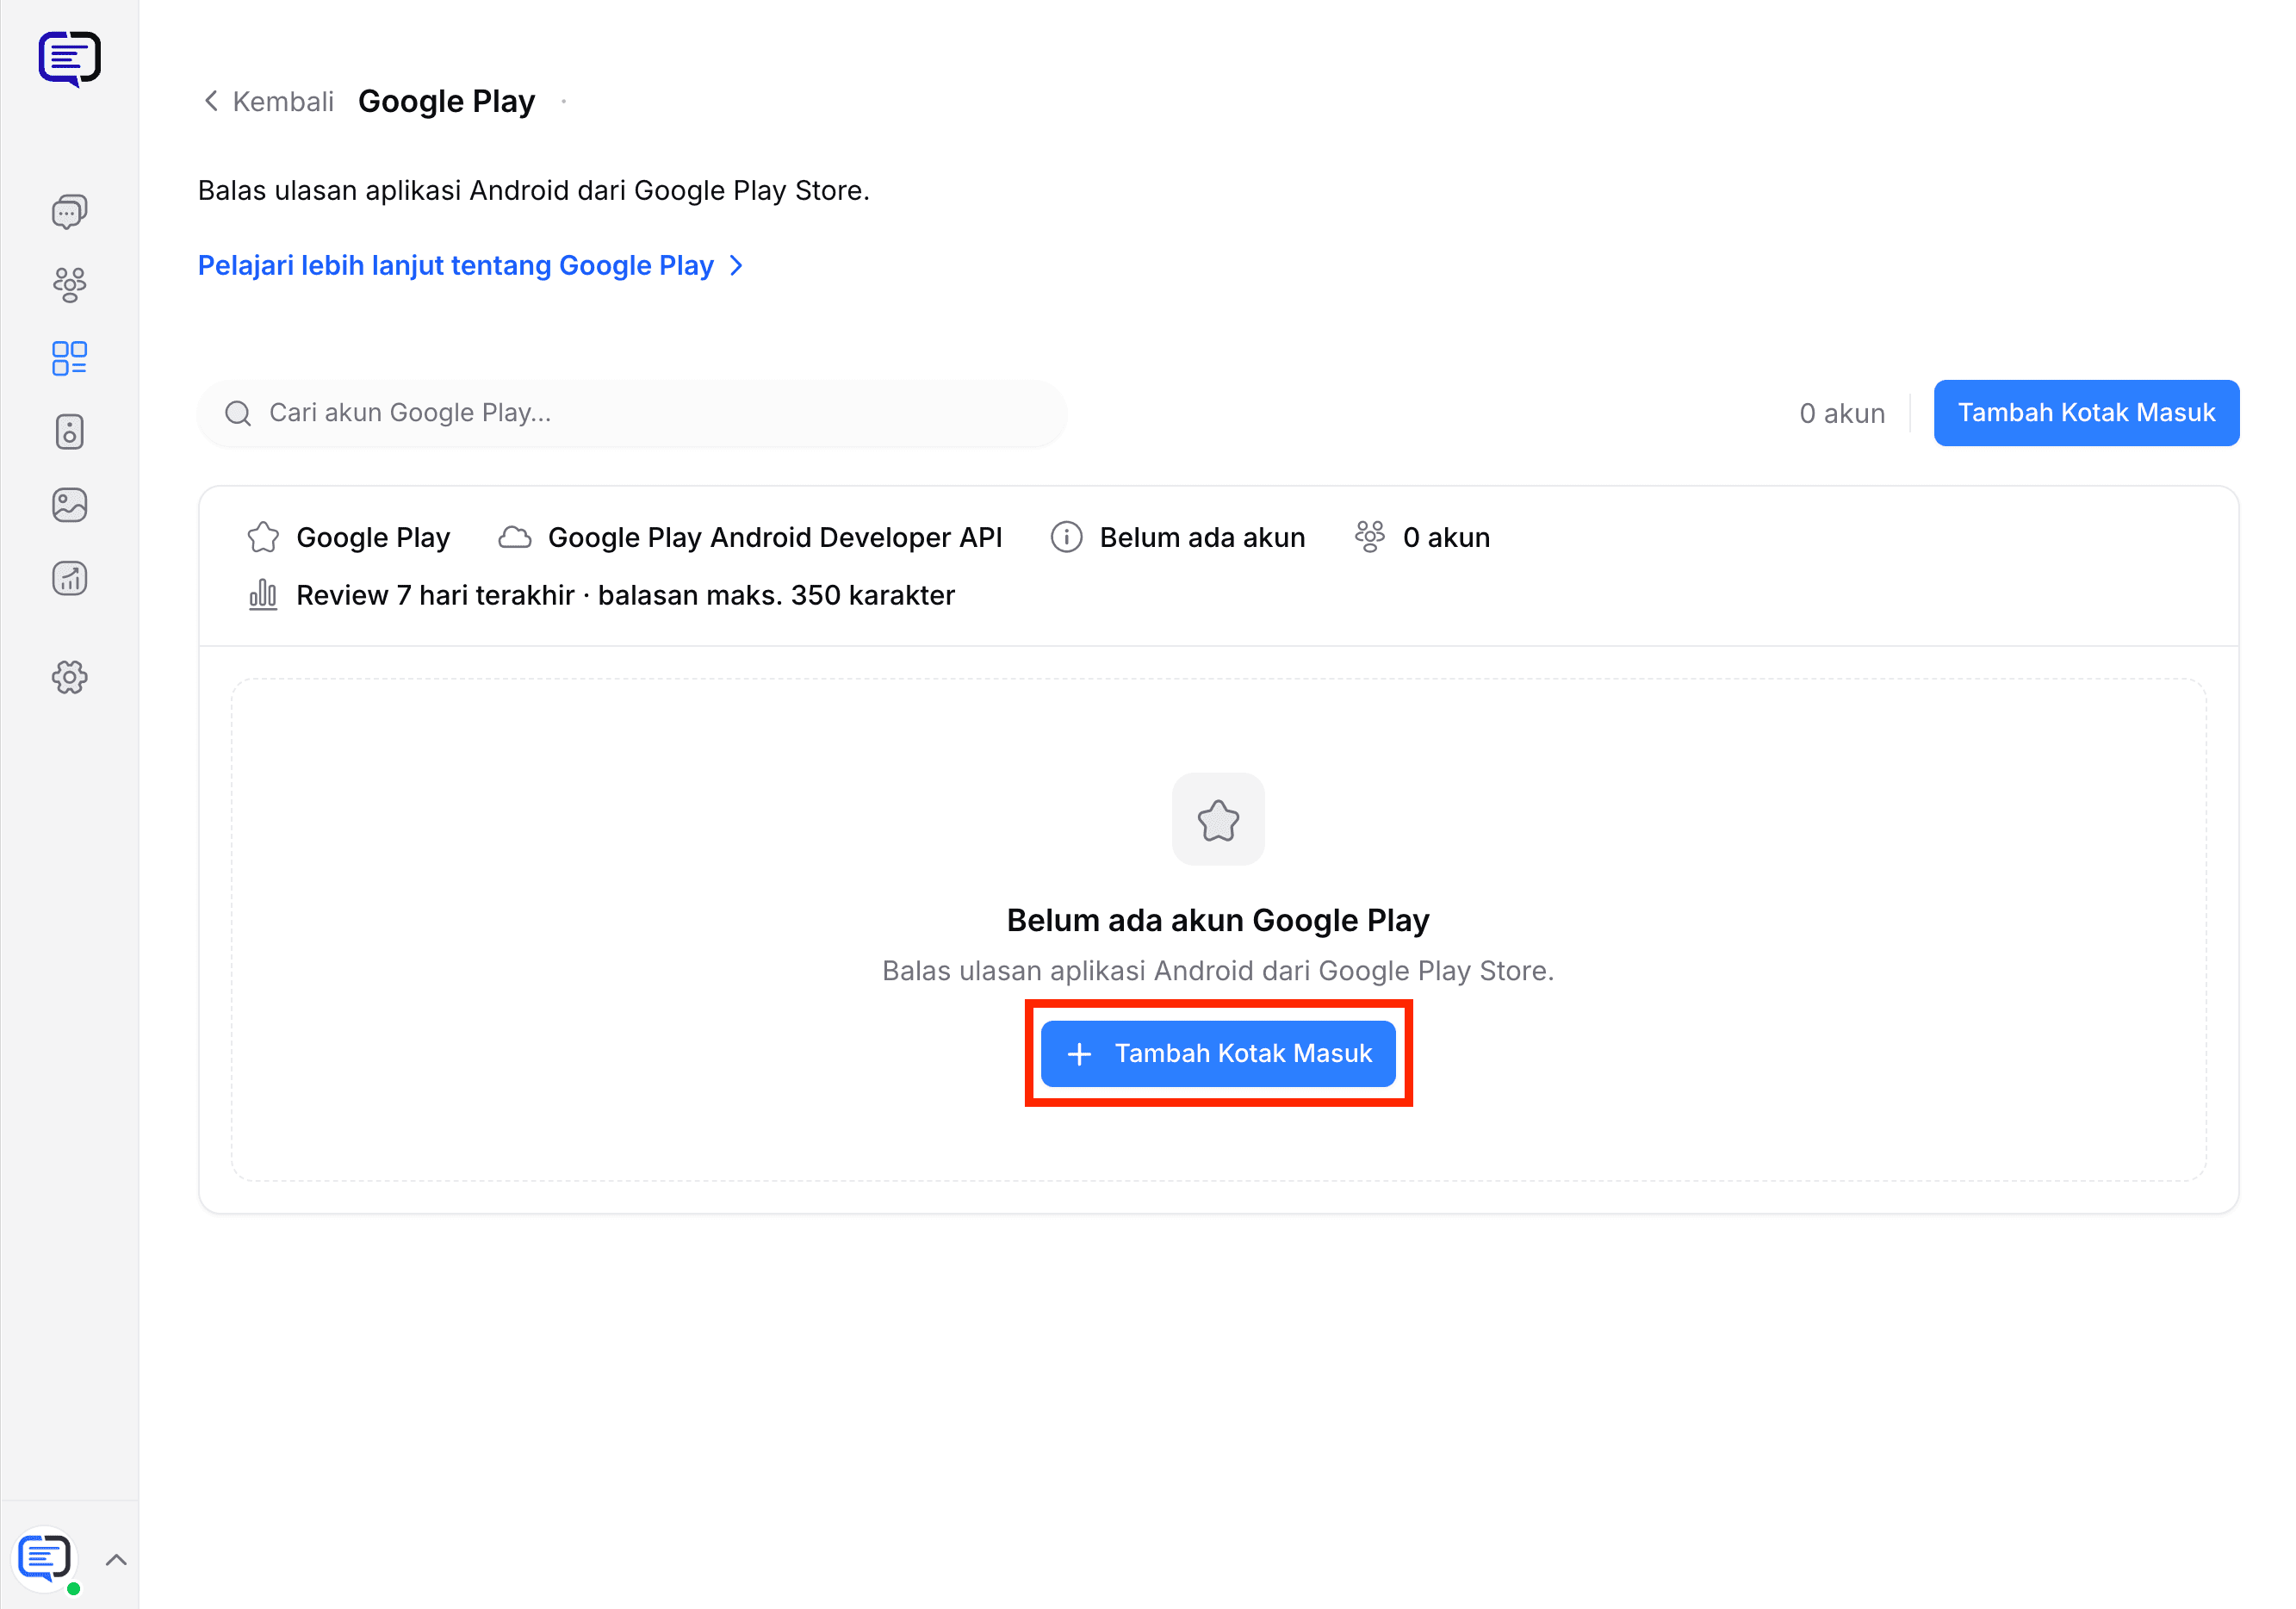Click the top-right Tambah Kotak Masuk button
This screenshot has width=2296, height=1609.
[x=2086, y=413]
